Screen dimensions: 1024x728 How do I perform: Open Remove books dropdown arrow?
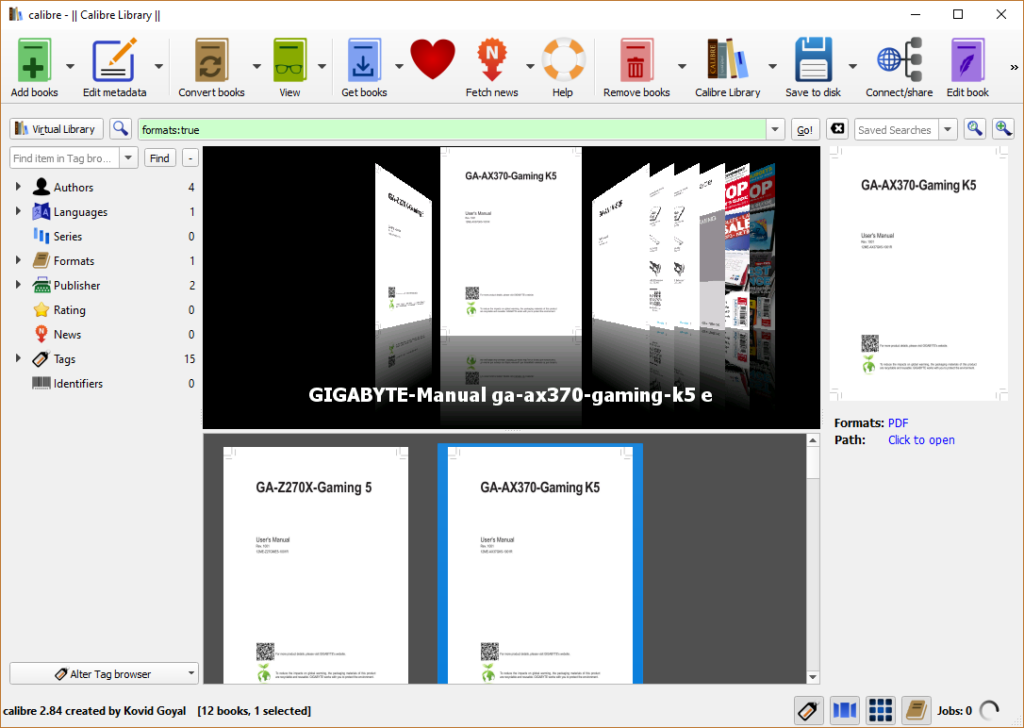[x=682, y=67]
